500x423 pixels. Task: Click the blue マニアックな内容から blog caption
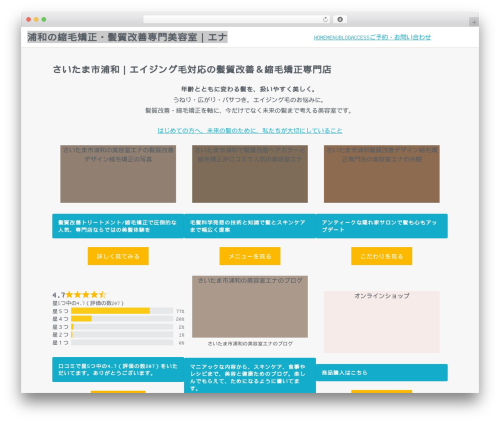click(x=250, y=375)
